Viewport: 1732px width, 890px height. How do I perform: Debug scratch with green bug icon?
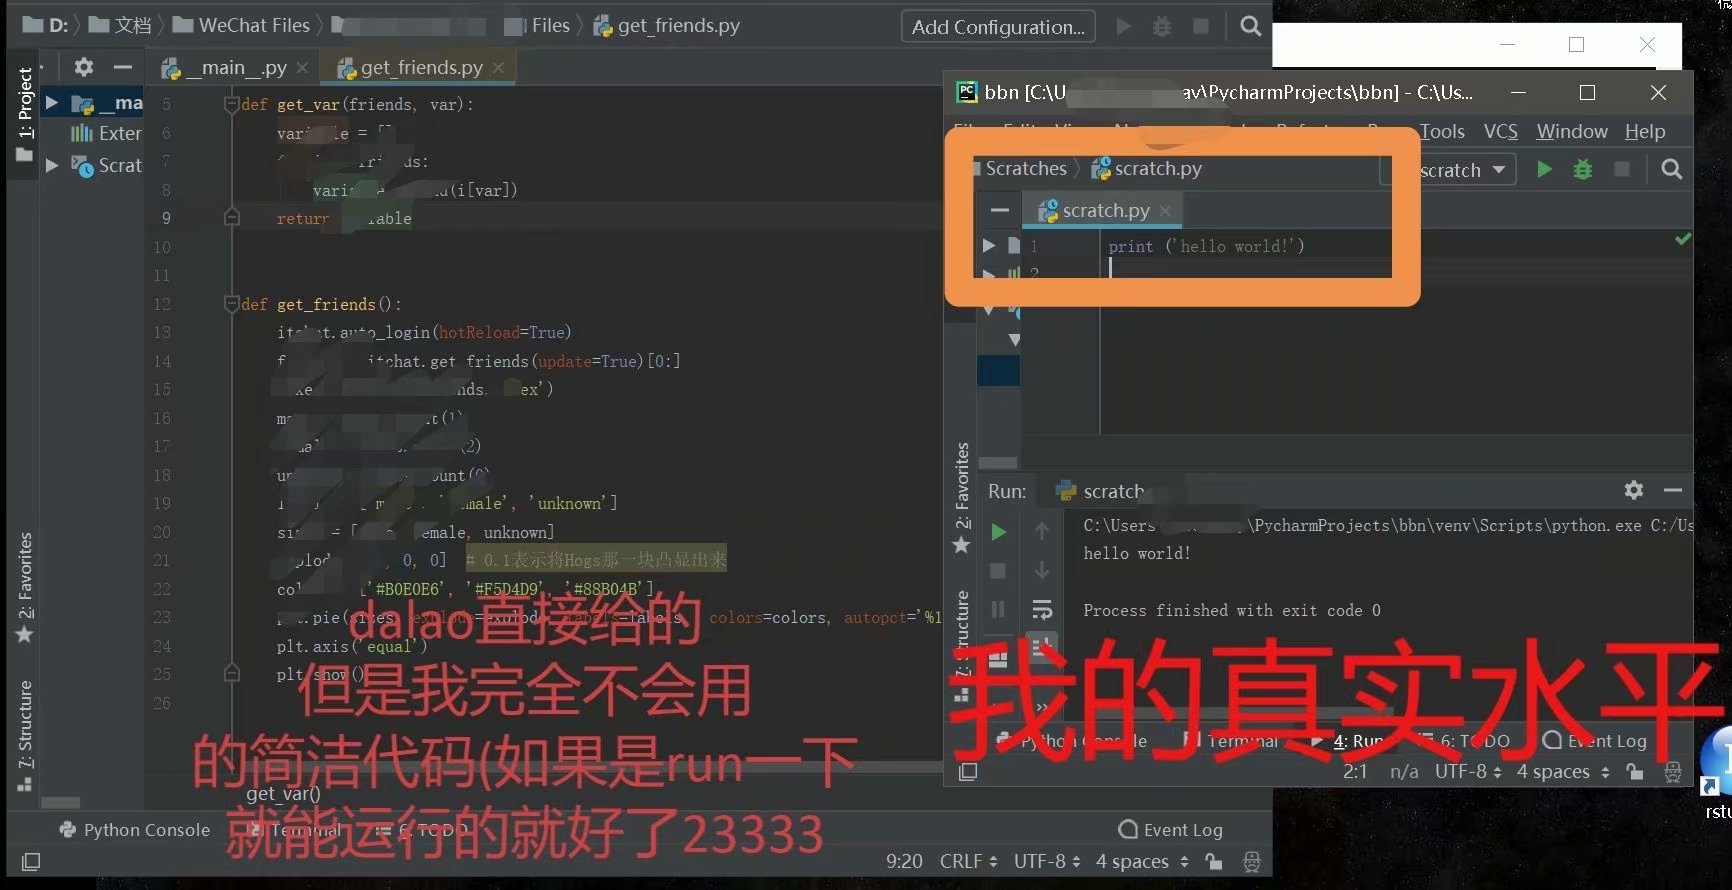click(1582, 169)
